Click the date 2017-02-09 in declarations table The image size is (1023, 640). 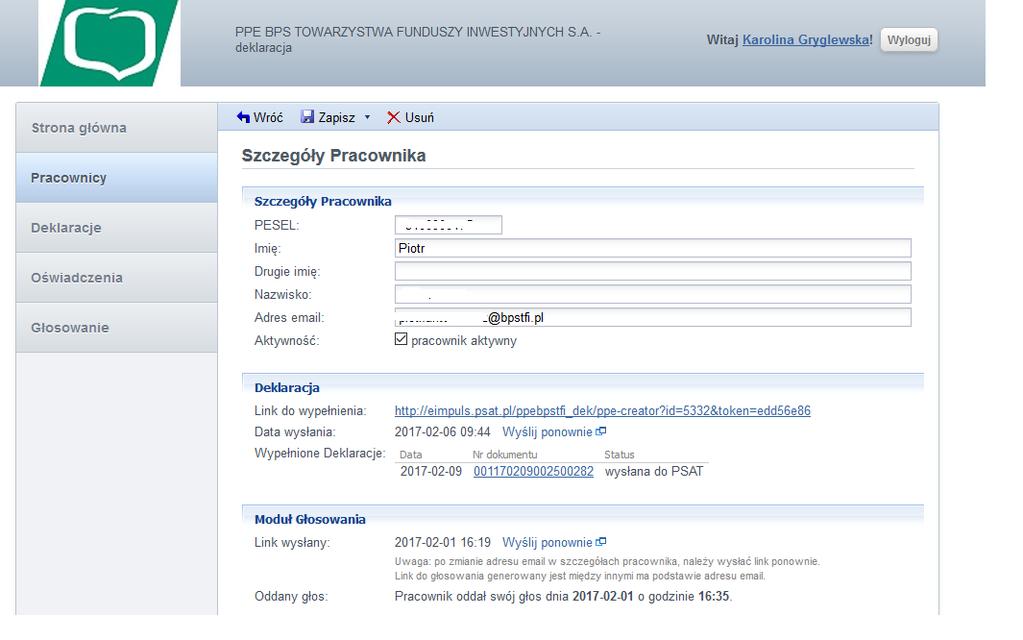[x=431, y=471]
